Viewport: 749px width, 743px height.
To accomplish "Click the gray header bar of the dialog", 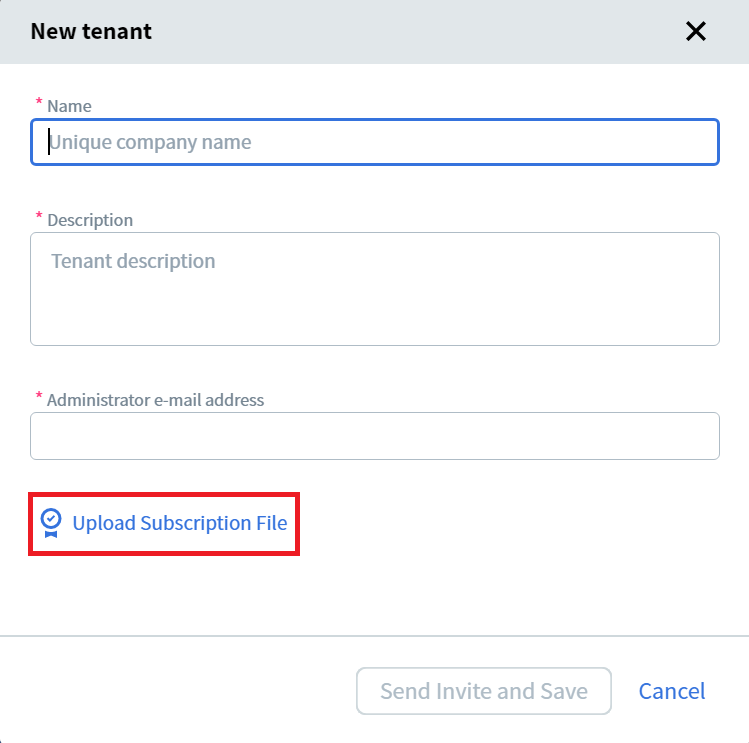I will click(x=400, y=31).
